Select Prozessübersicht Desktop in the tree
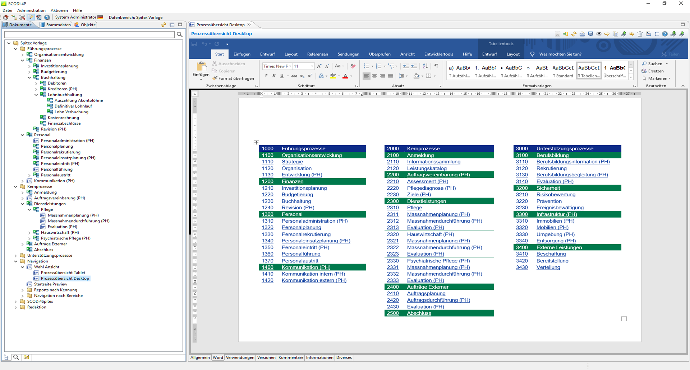This screenshot has width=690, height=370. (x=65, y=278)
